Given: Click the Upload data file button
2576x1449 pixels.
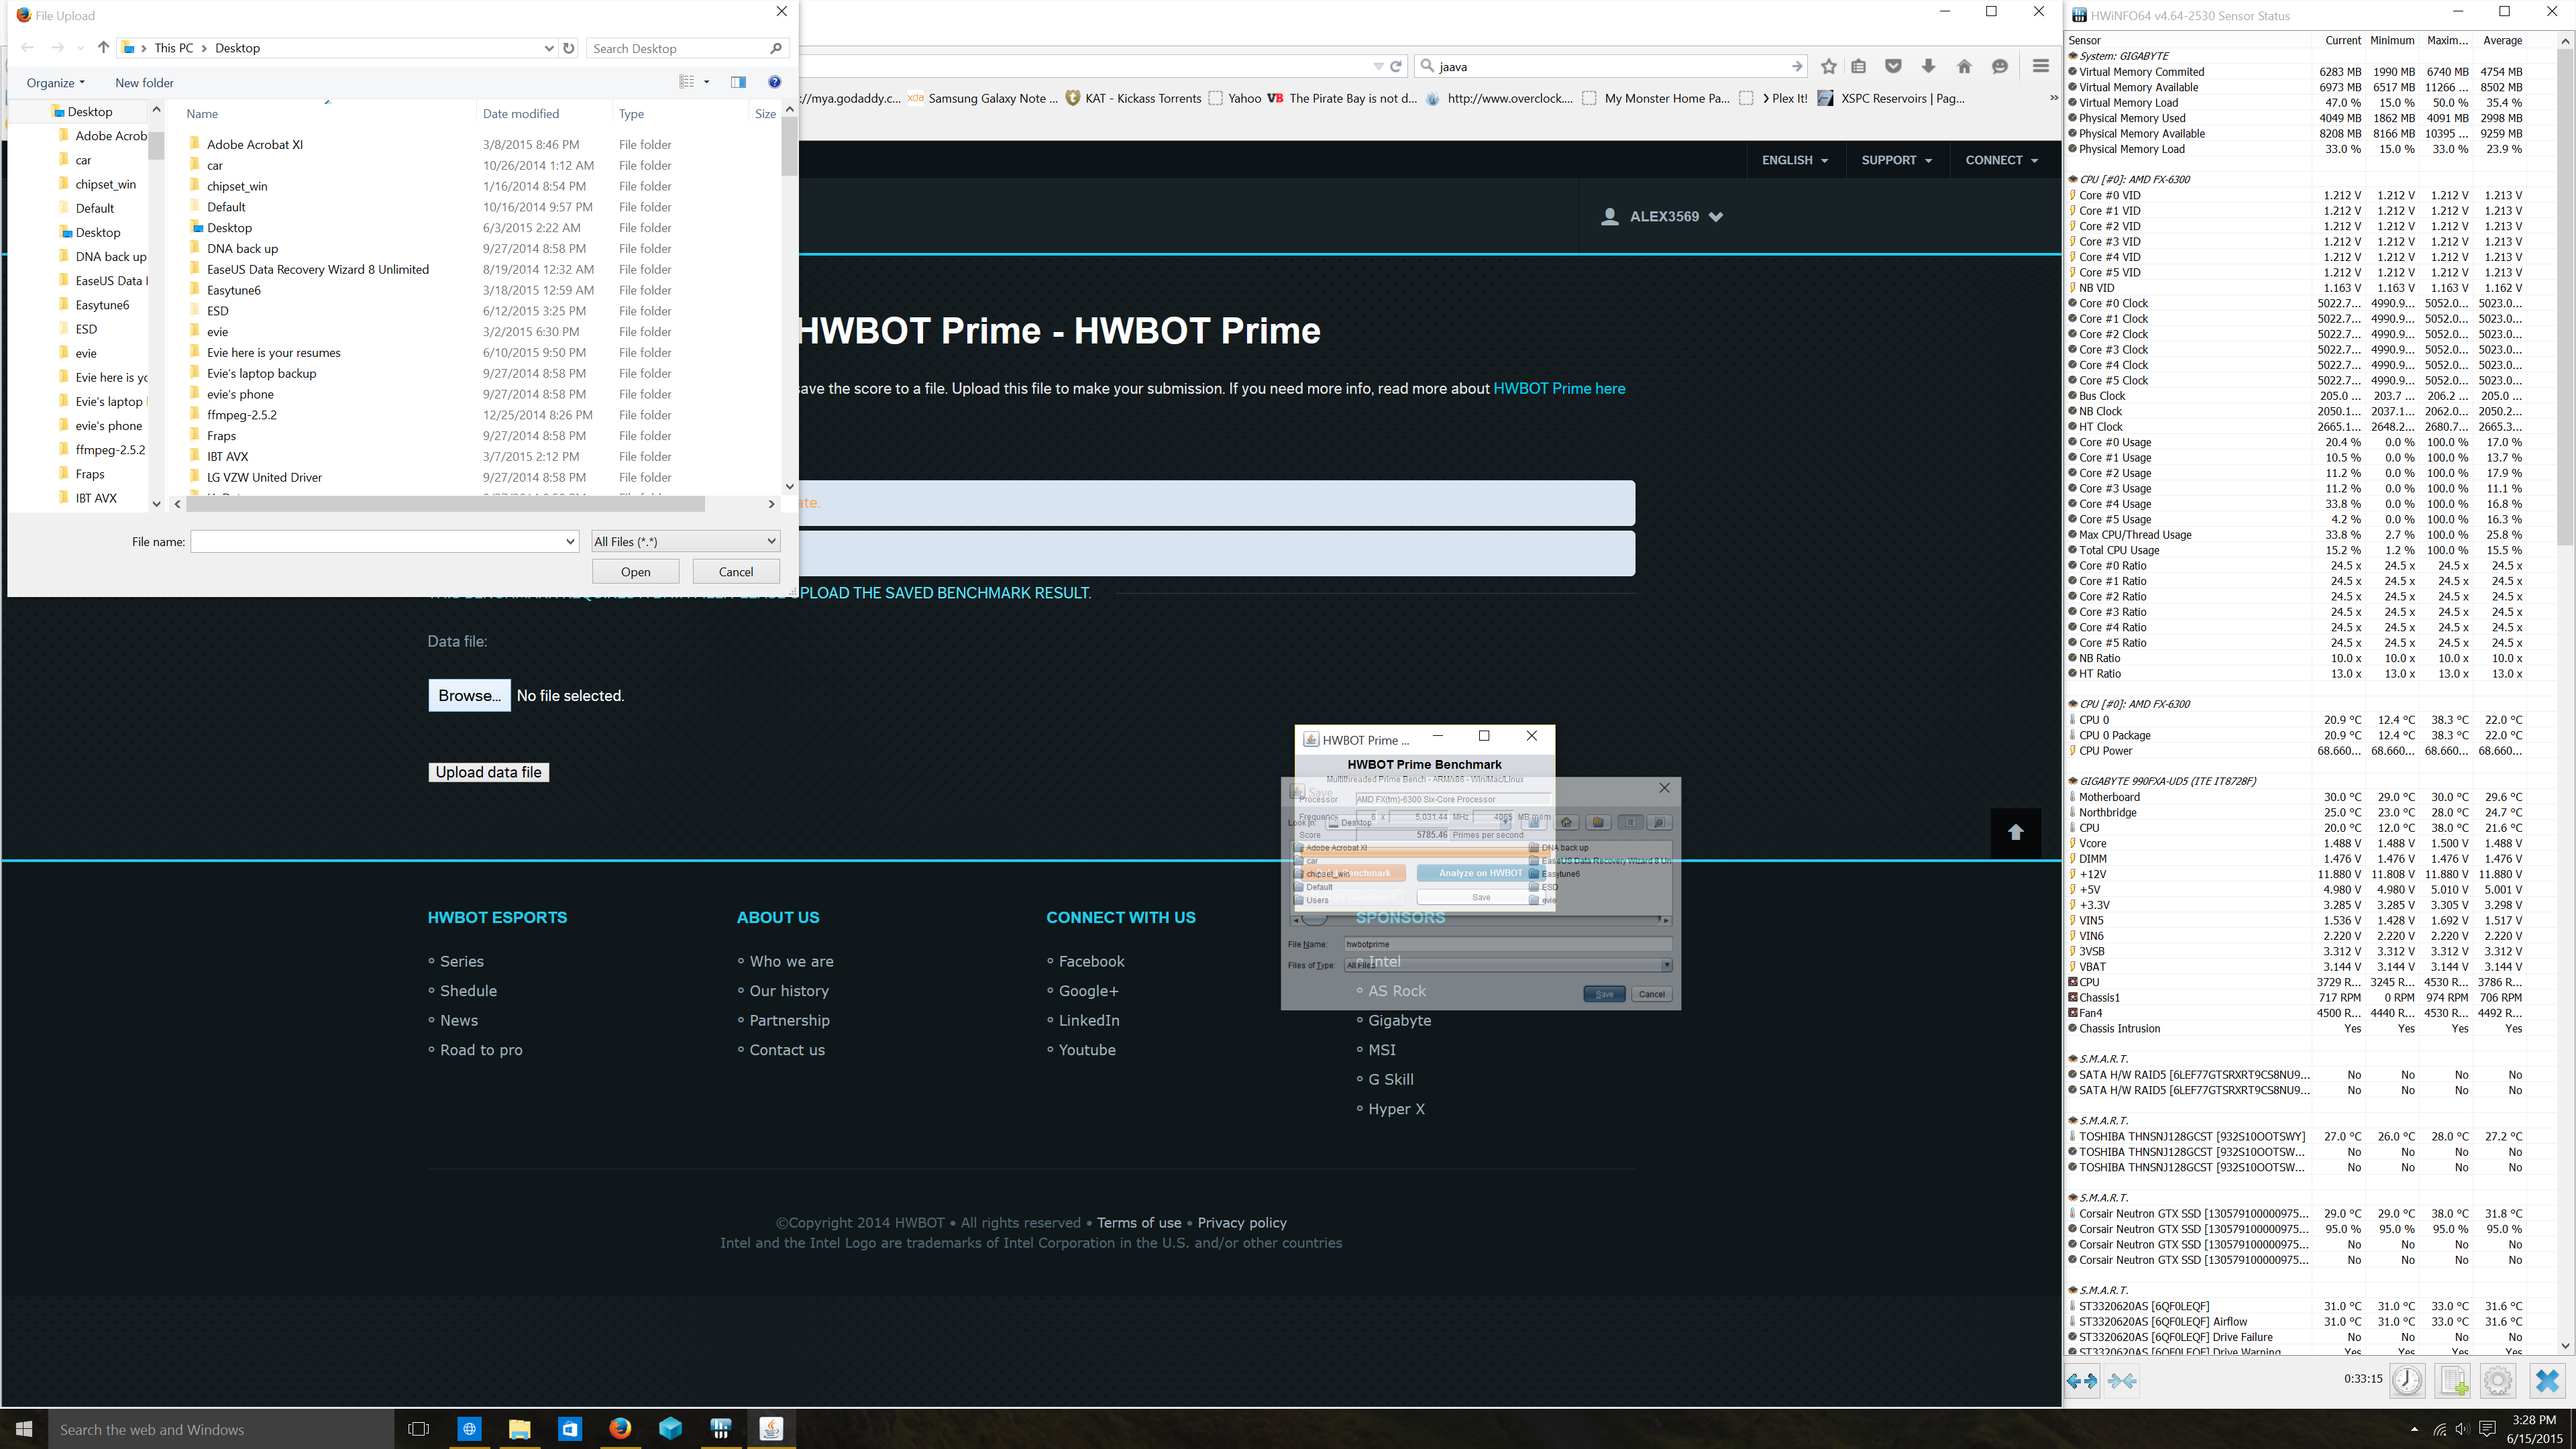Looking at the screenshot, I should 488,772.
